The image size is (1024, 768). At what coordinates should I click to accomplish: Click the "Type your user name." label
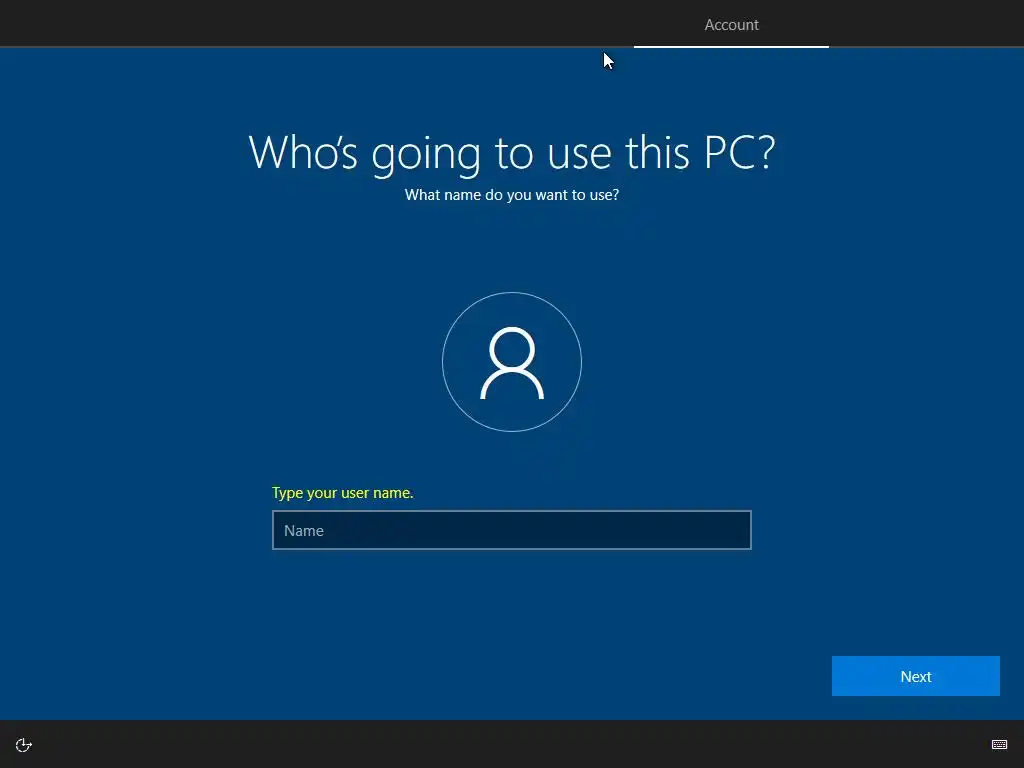coord(343,492)
